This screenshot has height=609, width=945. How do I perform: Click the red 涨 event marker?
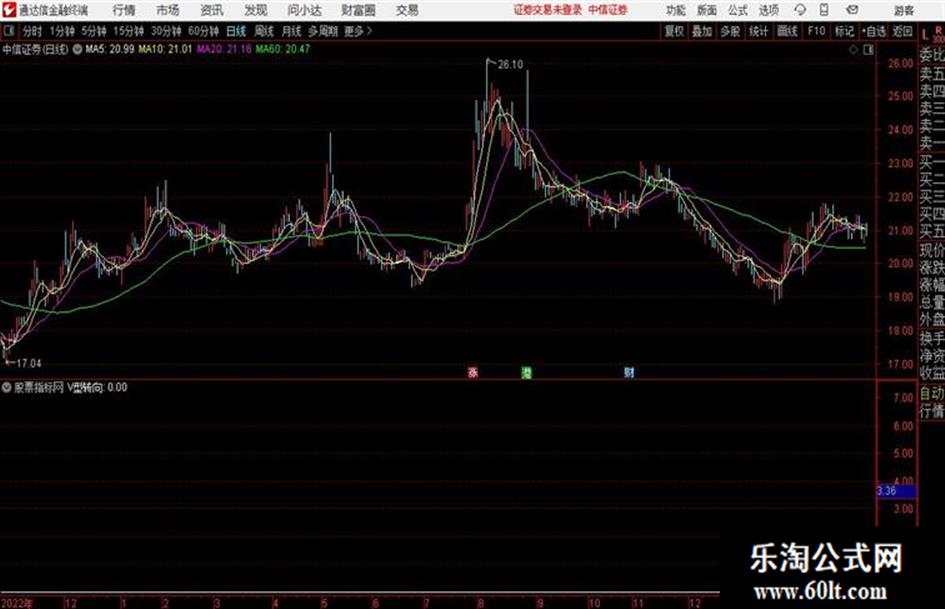click(x=473, y=373)
